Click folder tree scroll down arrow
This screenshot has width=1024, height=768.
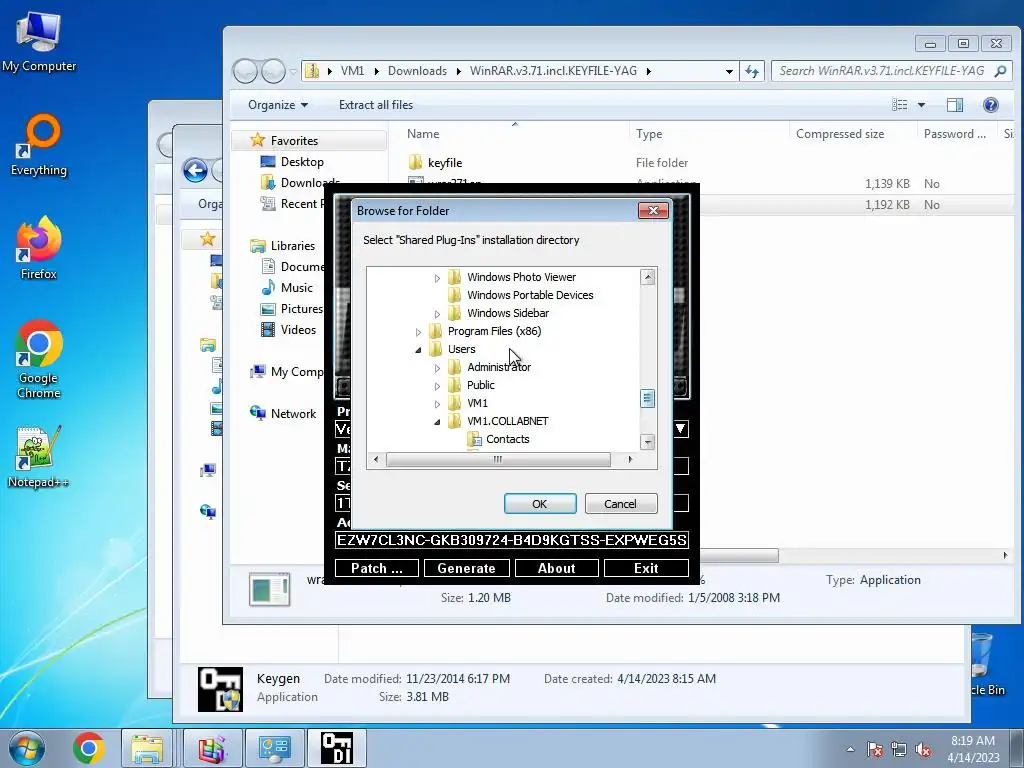(x=647, y=442)
